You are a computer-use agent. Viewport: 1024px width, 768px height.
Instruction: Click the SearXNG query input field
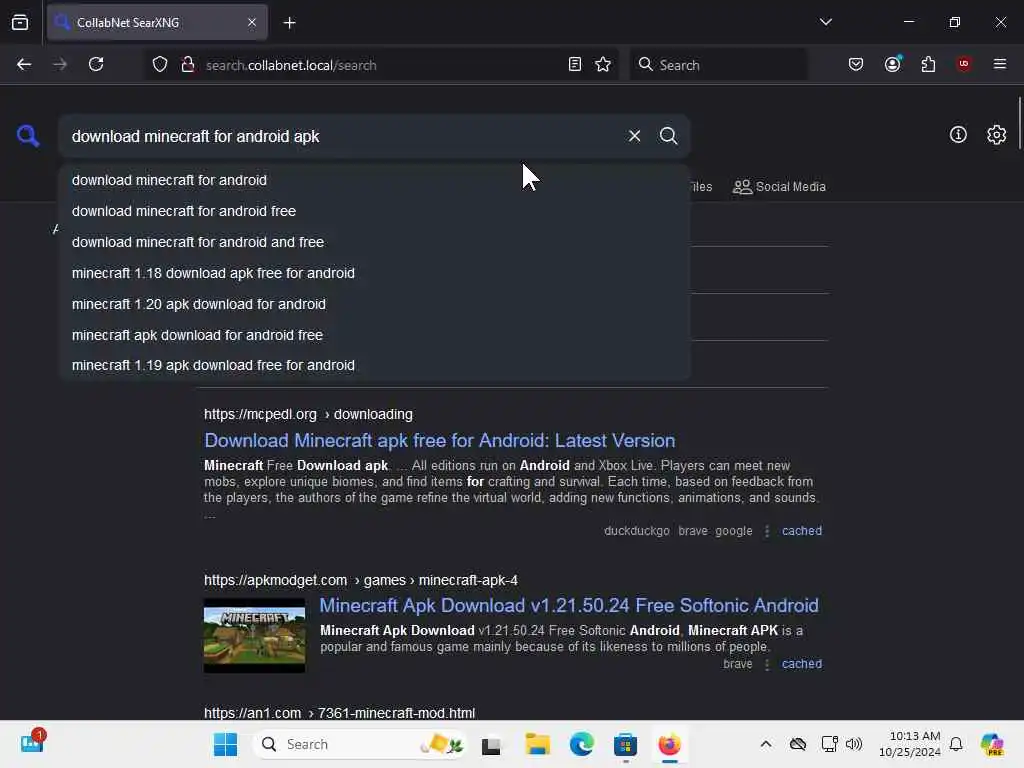tap(343, 136)
